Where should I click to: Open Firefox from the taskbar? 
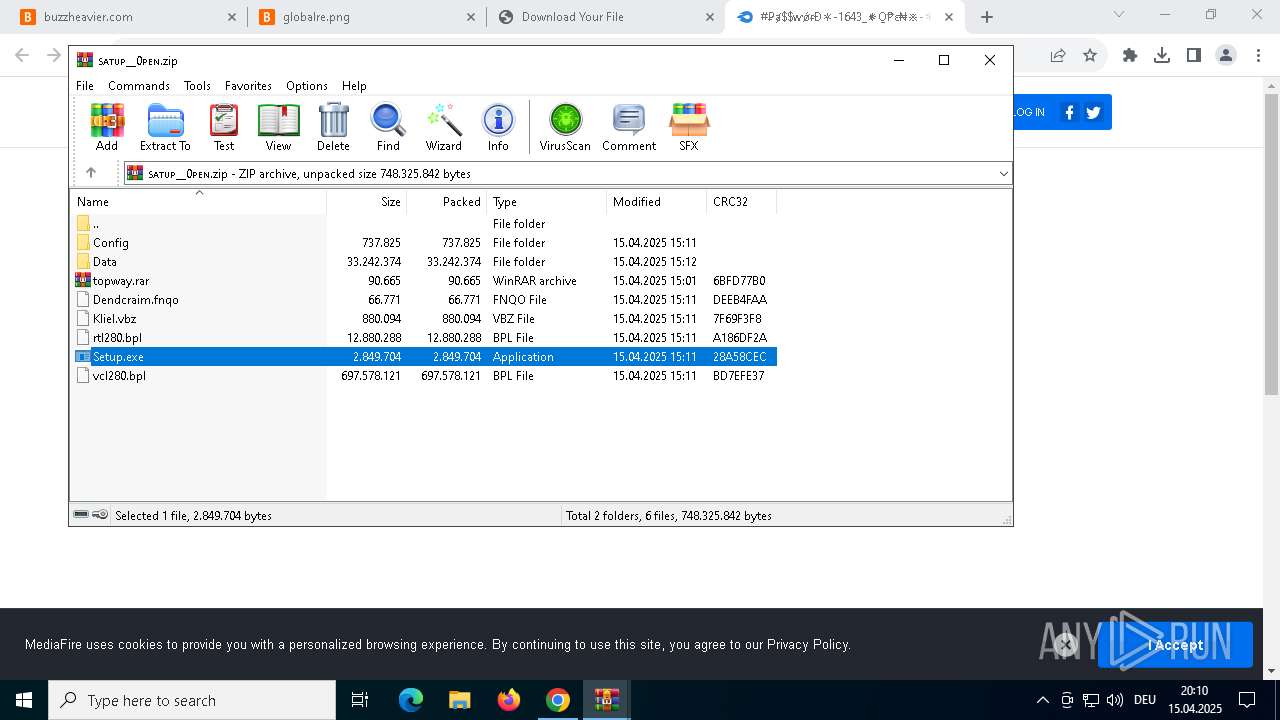[509, 700]
